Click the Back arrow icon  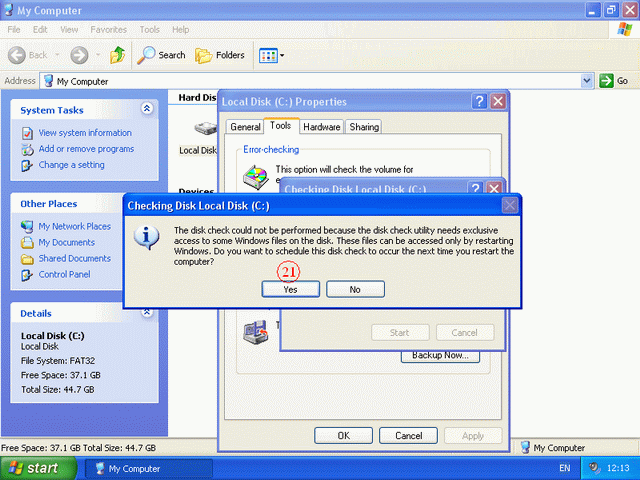(x=17, y=55)
